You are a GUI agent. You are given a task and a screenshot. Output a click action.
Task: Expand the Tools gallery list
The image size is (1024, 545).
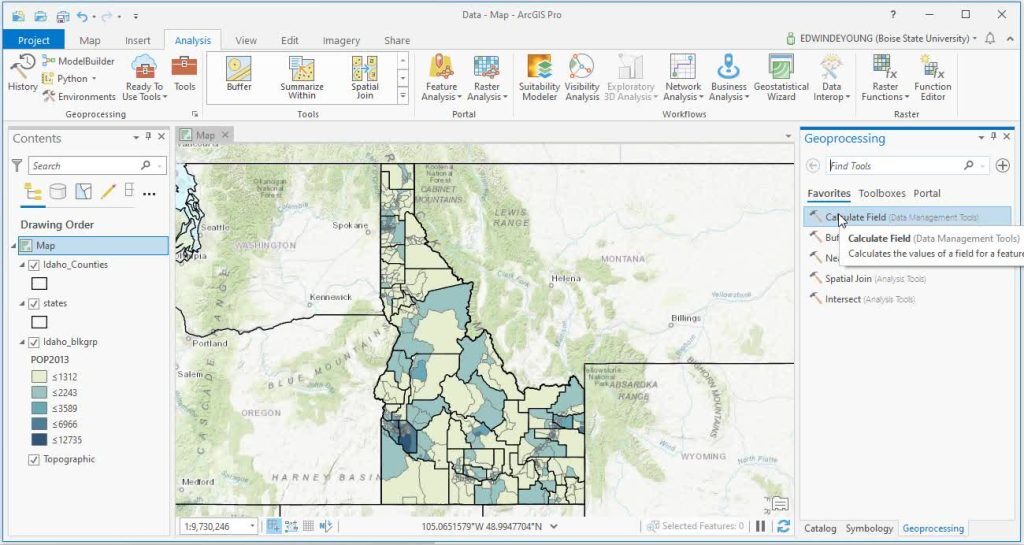(x=403, y=95)
